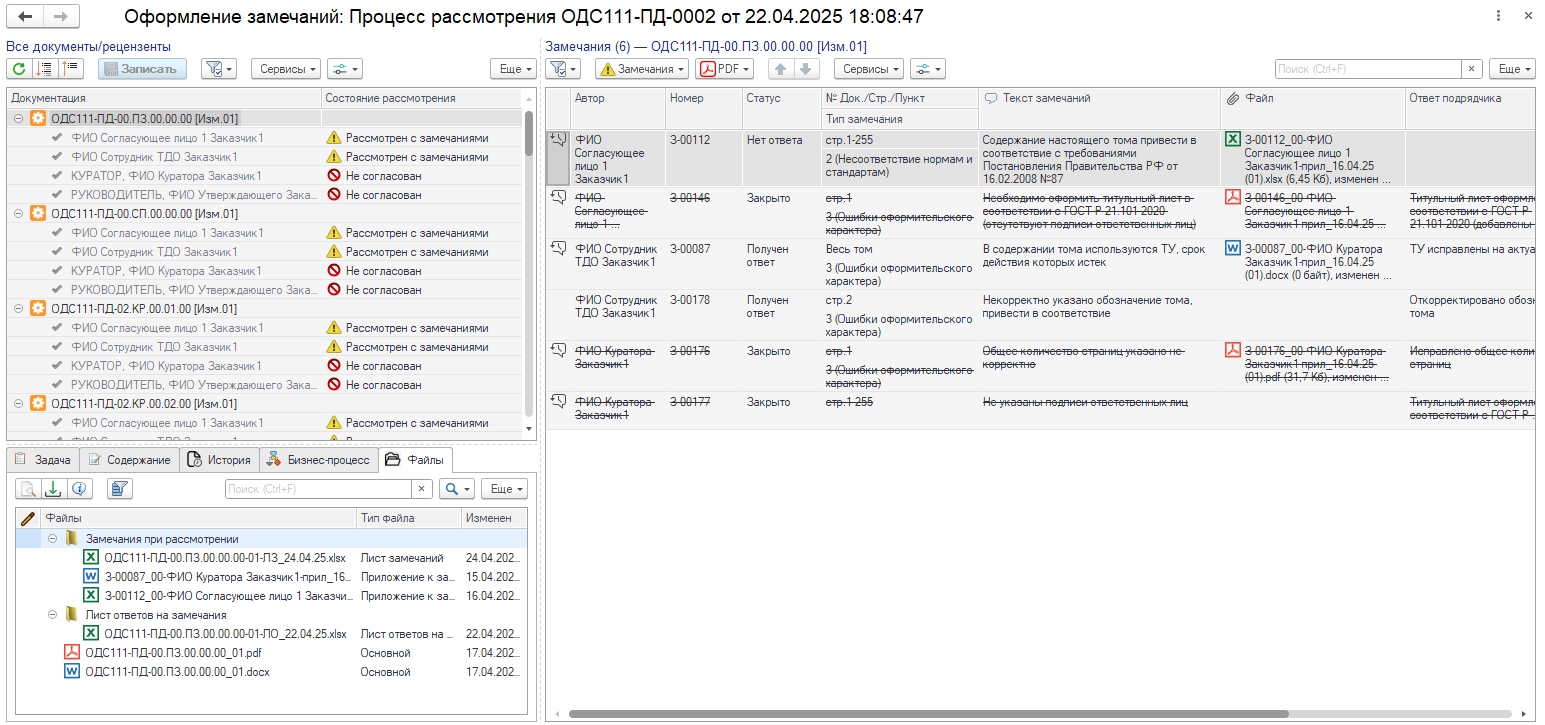Open the Замечания dropdown with warning icon
Image resolution: width=1545 pixels, height=725 pixels.
click(642, 69)
